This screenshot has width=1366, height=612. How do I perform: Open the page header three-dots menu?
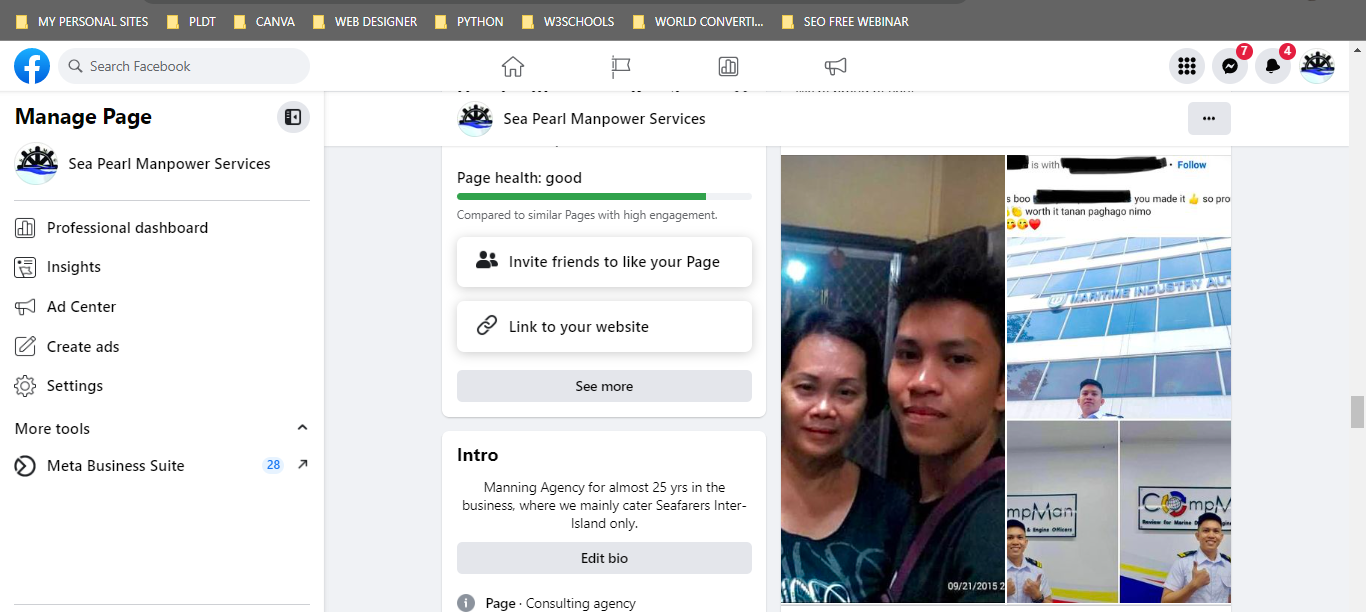pos(1209,118)
